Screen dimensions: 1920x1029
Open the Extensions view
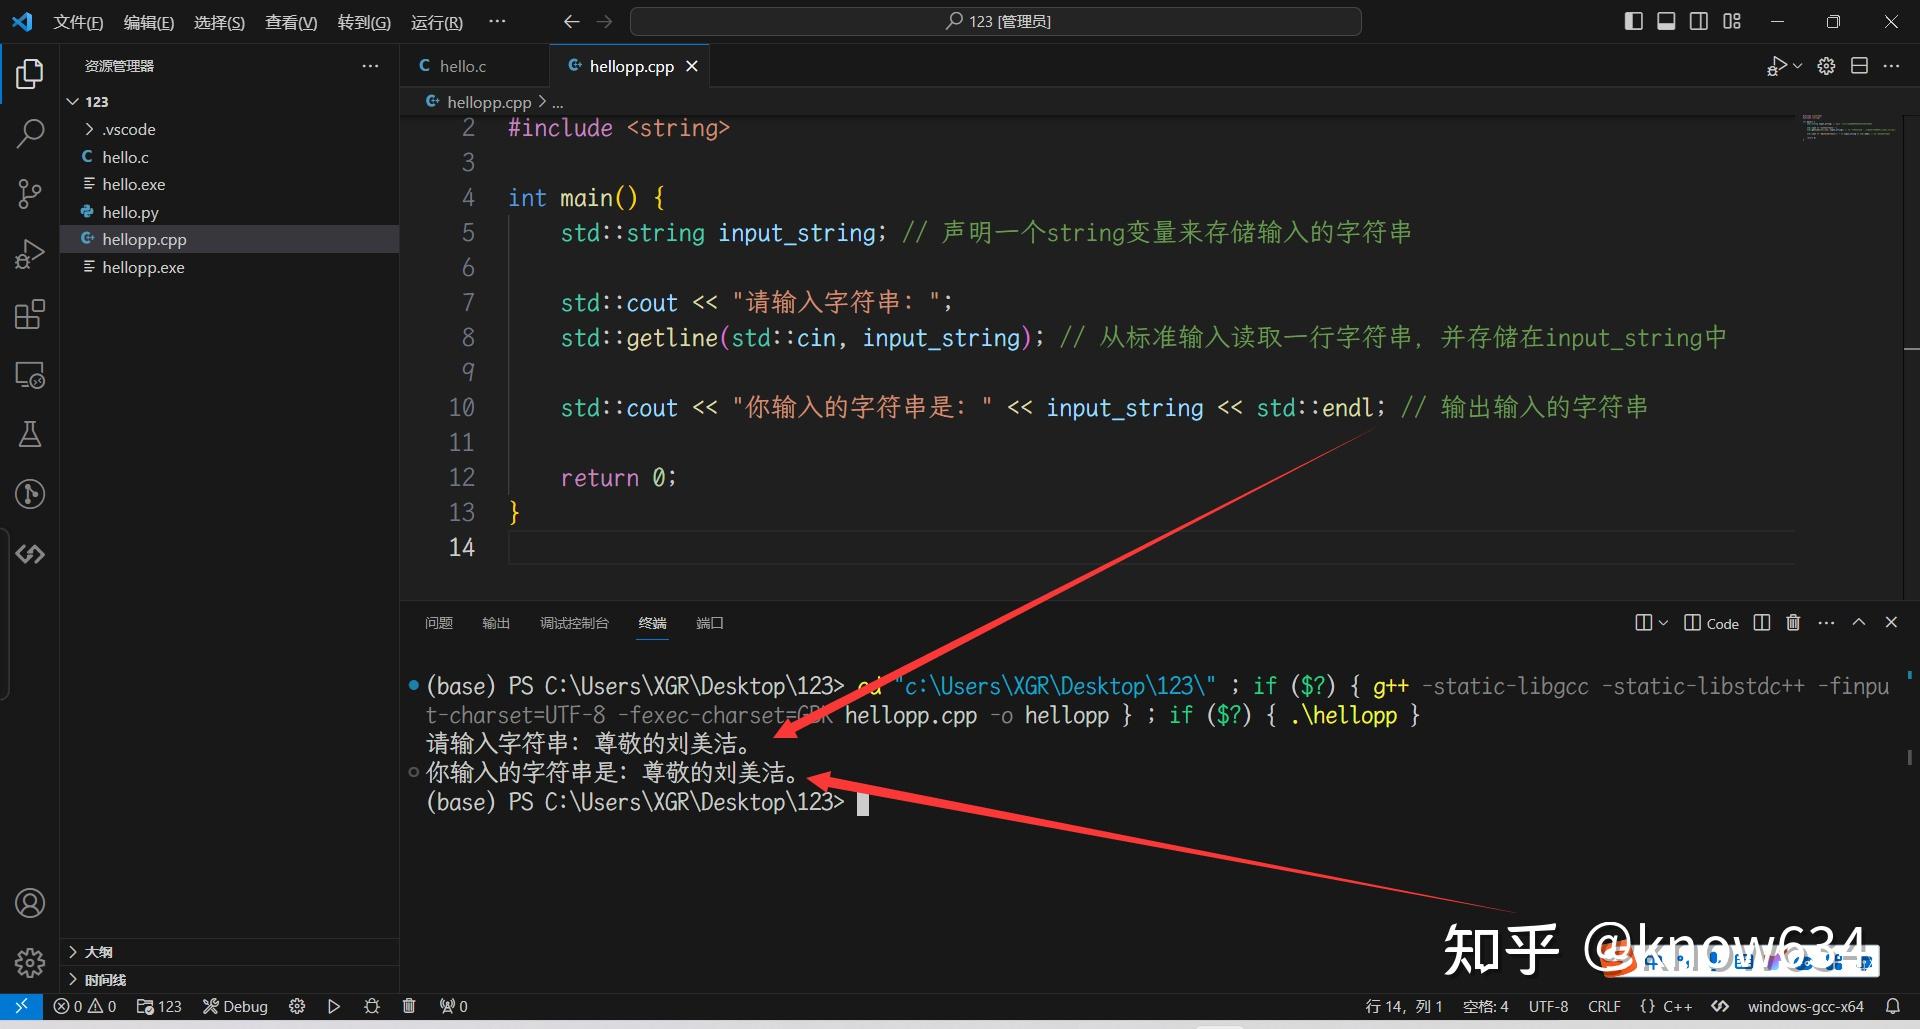click(x=29, y=314)
